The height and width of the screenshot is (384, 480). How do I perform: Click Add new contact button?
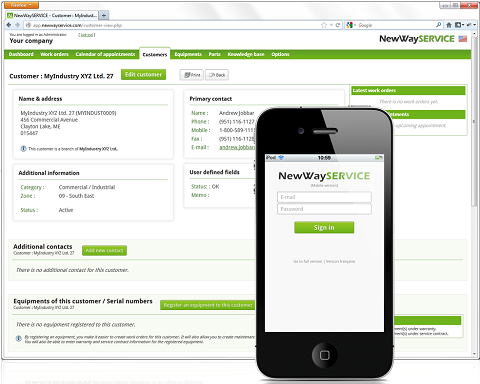point(104,250)
